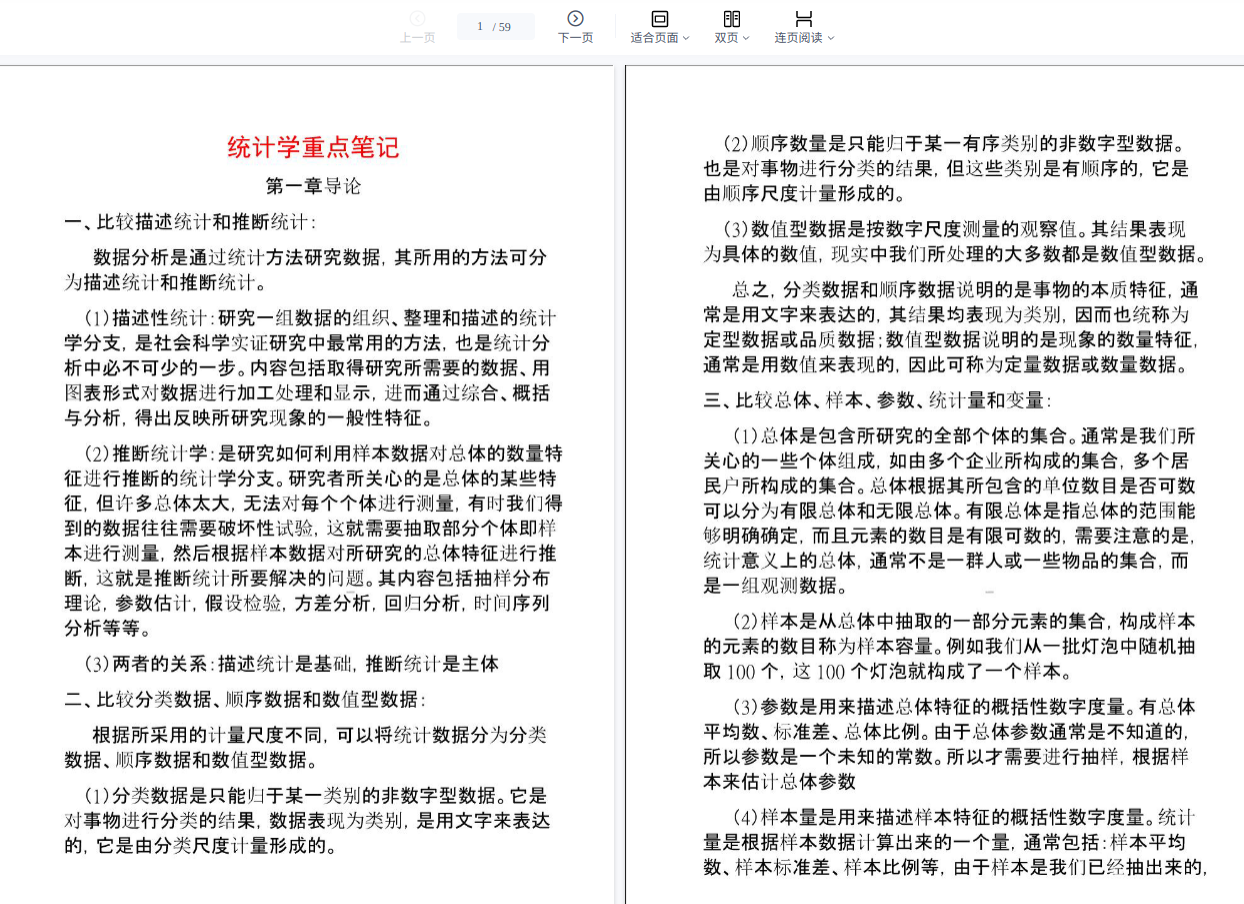Click the total page count "/ 59"
Screen dimensions: 1244x904
(x=502, y=27)
